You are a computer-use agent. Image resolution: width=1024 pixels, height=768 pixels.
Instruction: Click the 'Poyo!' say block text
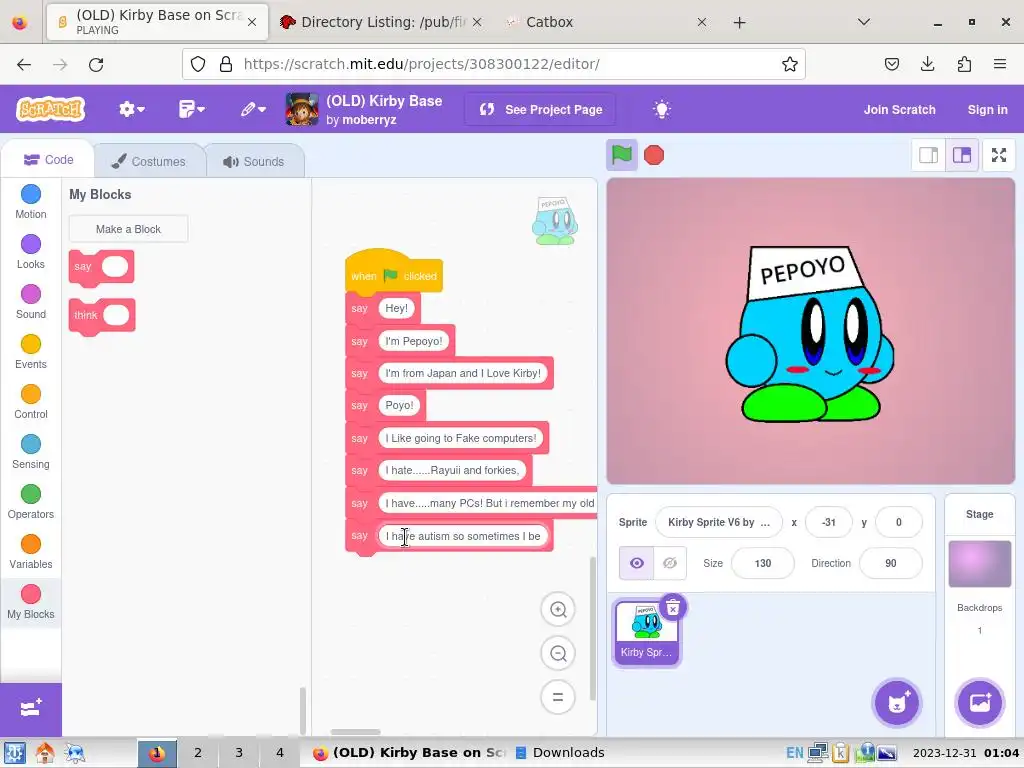(399, 406)
